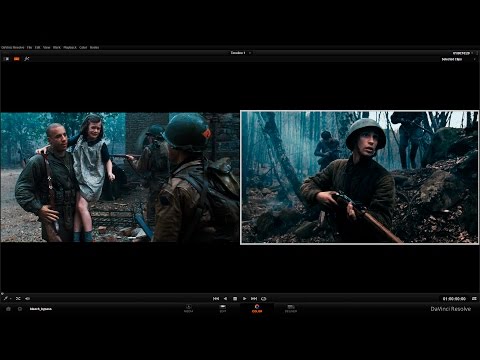
Task: Open the Nodes menu
Action: pos(94,48)
